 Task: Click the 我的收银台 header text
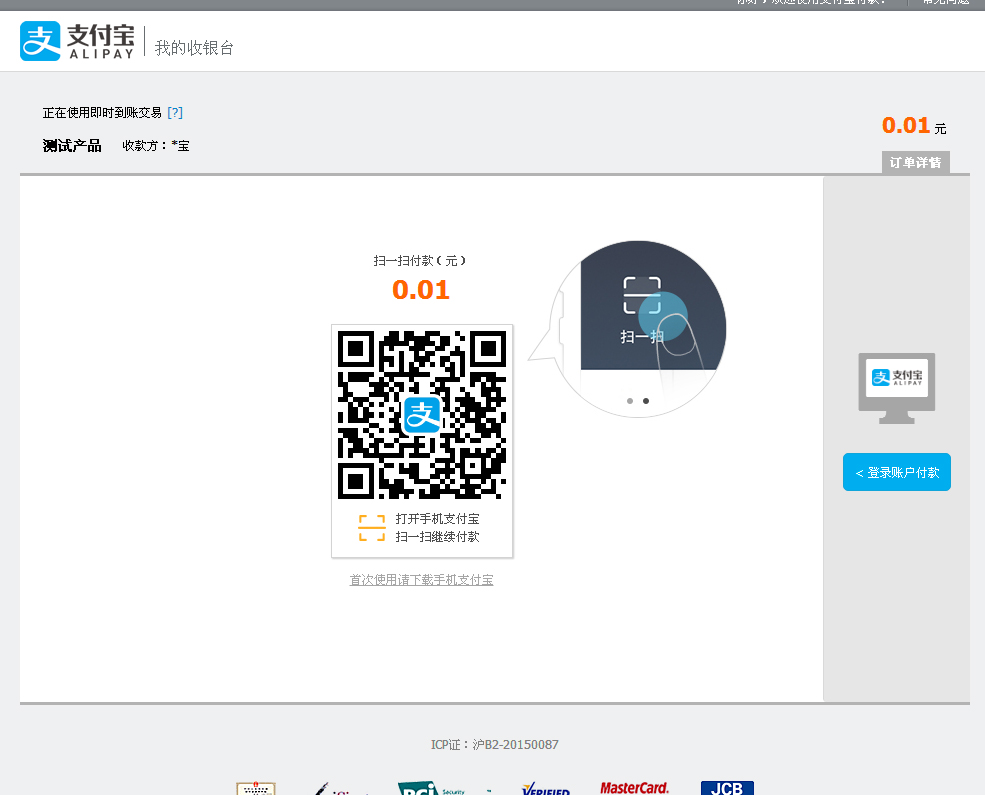(x=194, y=48)
